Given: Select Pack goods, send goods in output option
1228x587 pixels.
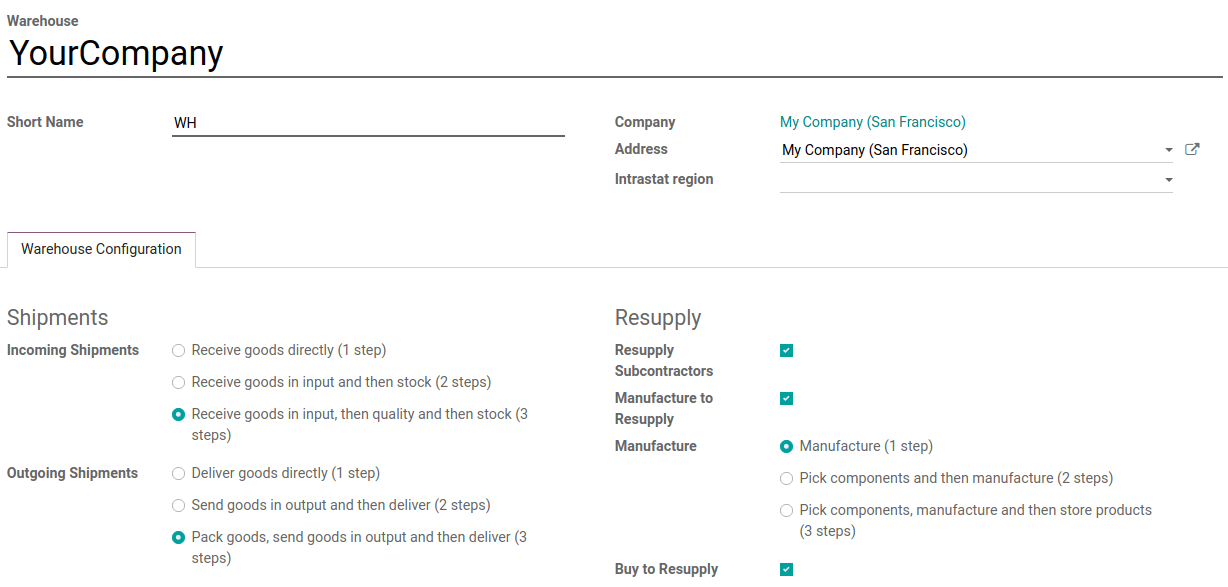Looking at the screenshot, I should click(x=178, y=537).
